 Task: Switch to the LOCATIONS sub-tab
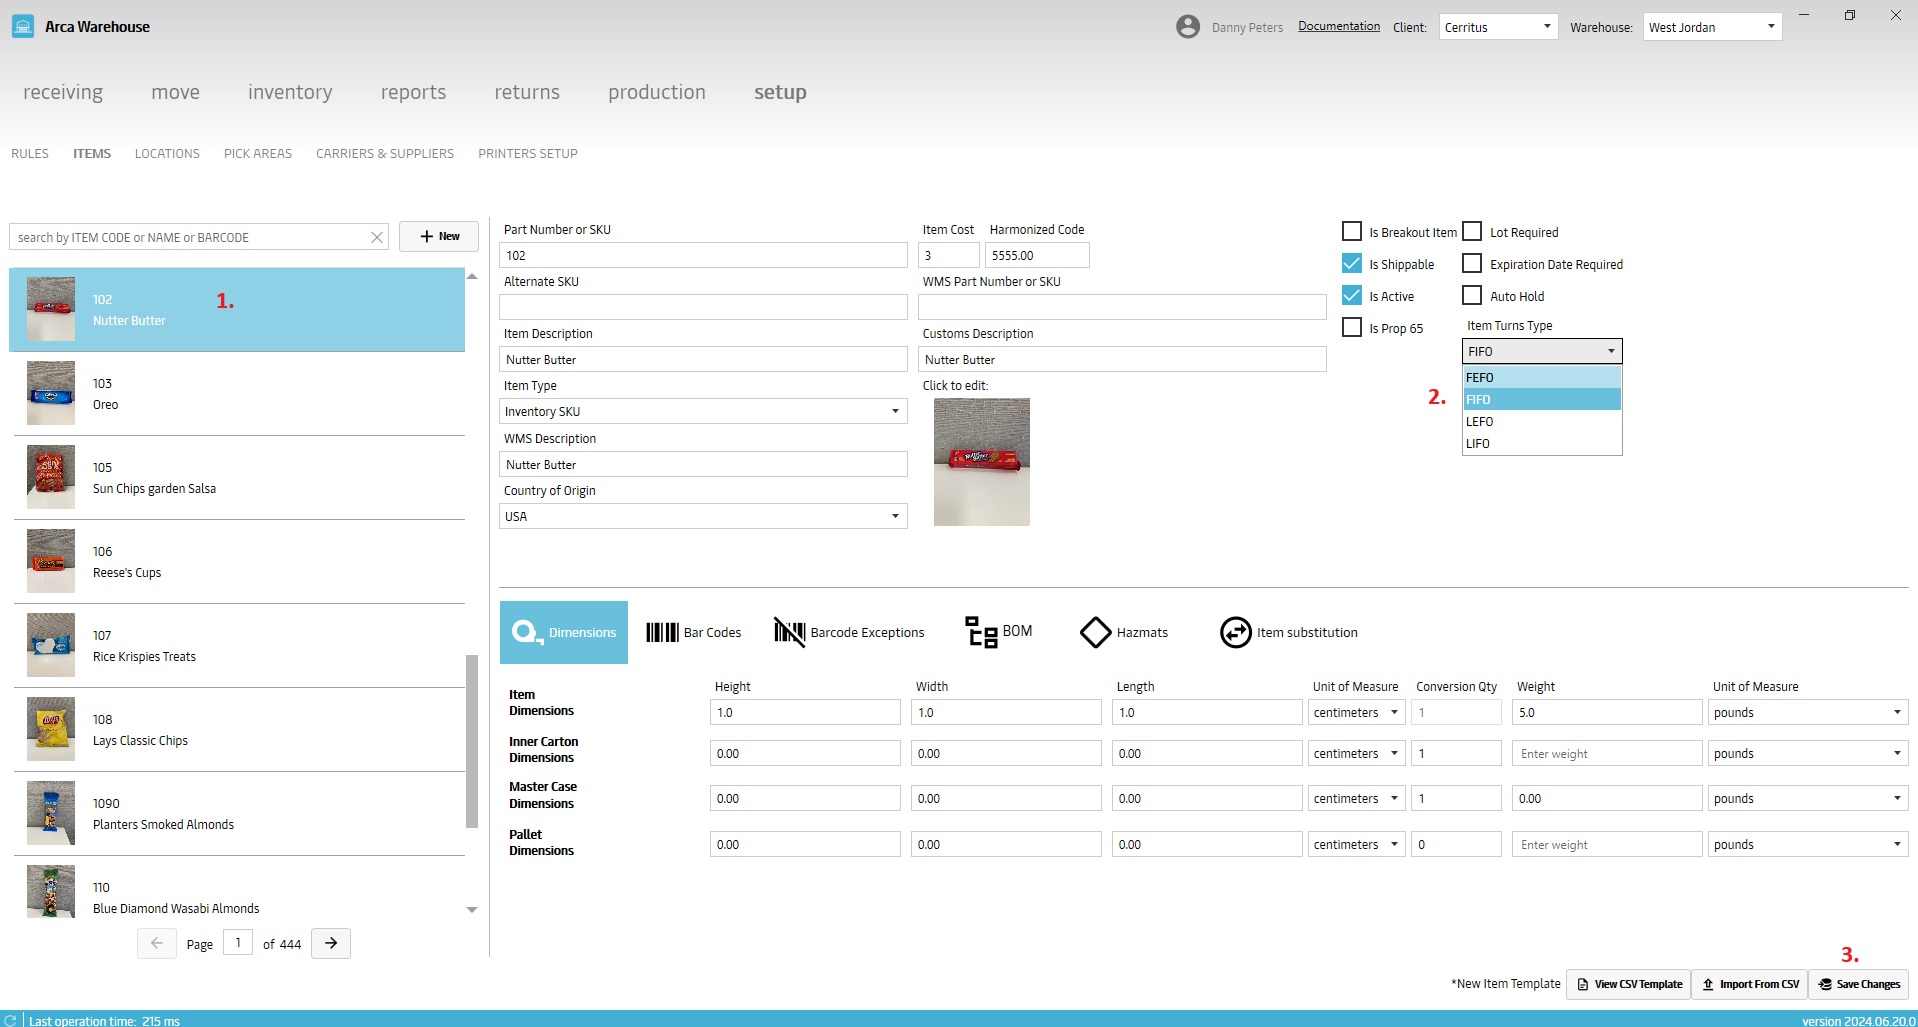pos(167,153)
